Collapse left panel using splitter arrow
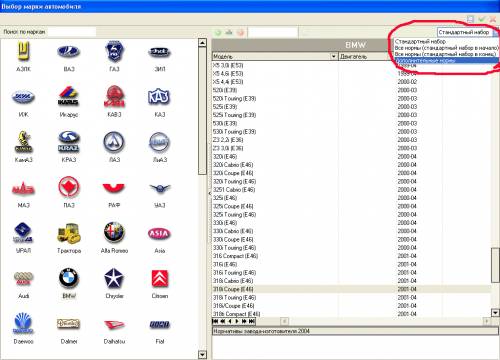The image size is (500, 360). (x=209, y=193)
